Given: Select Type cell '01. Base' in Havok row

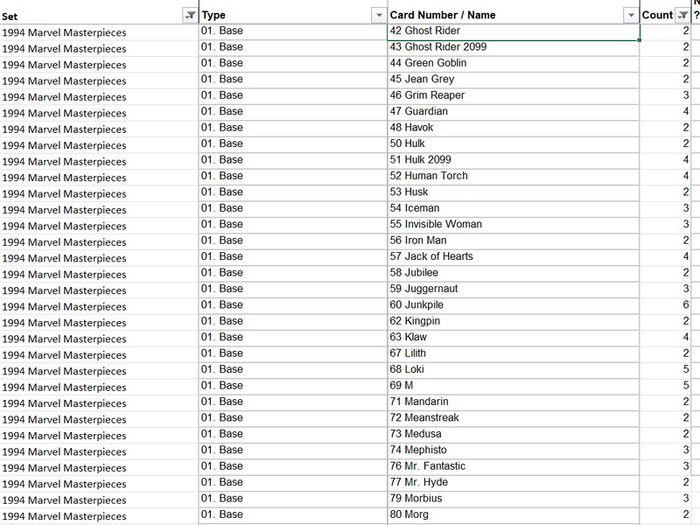Looking at the screenshot, I should pyautogui.click(x=293, y=128).
